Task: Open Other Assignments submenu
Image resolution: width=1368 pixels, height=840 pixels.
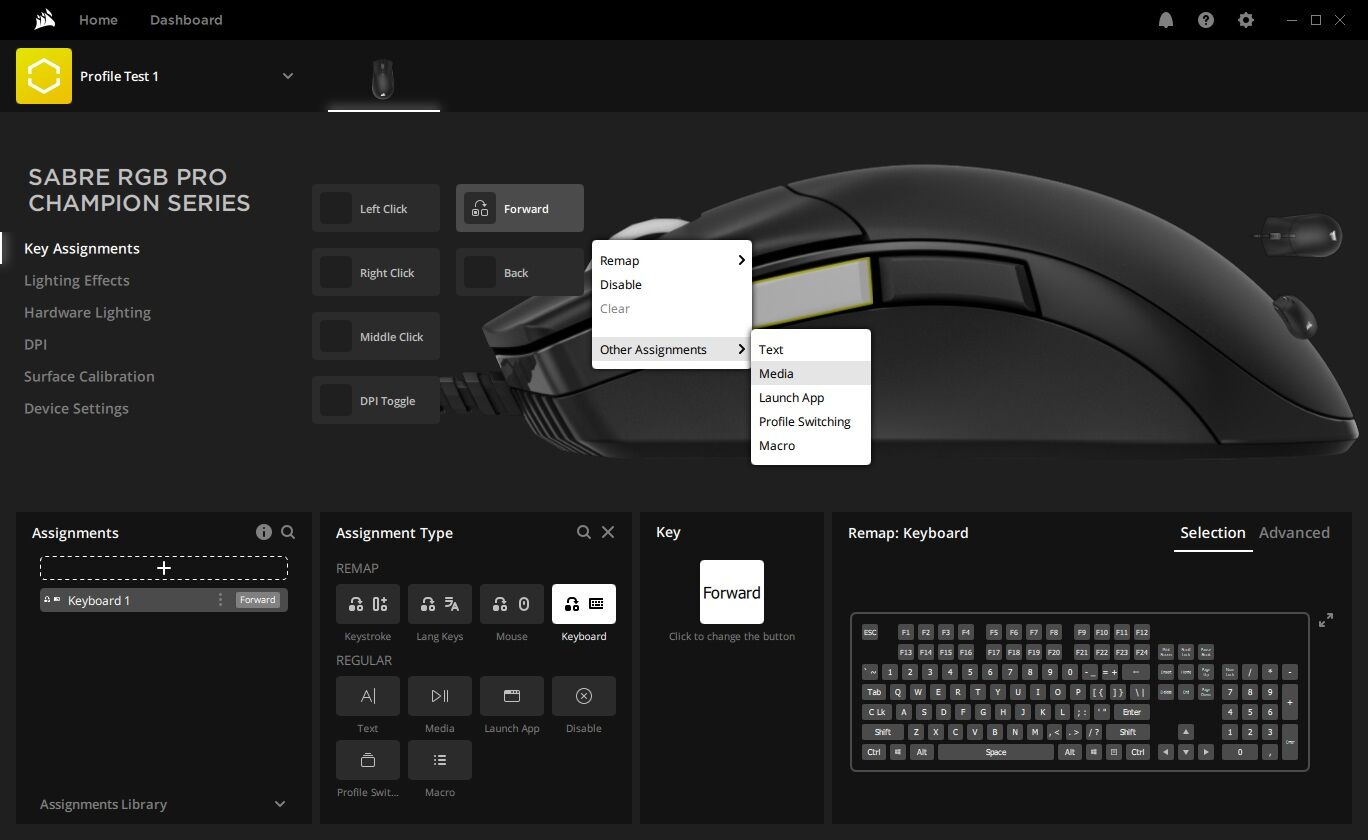Action: click(672, 349)
